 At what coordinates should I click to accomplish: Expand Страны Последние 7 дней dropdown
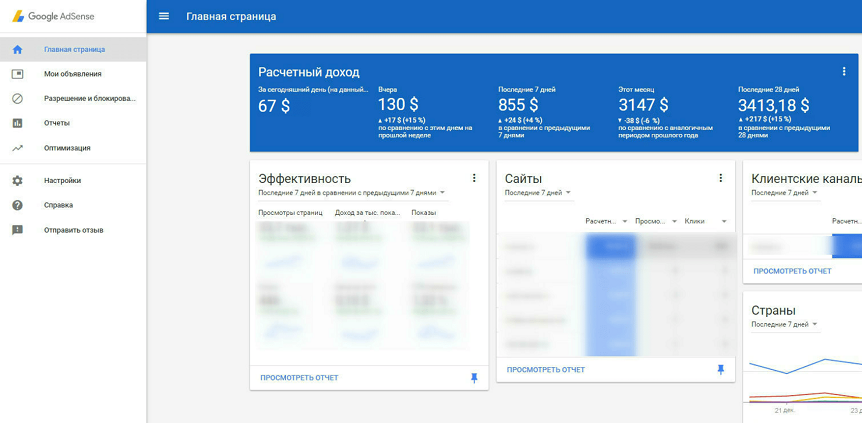coord(784,325)
